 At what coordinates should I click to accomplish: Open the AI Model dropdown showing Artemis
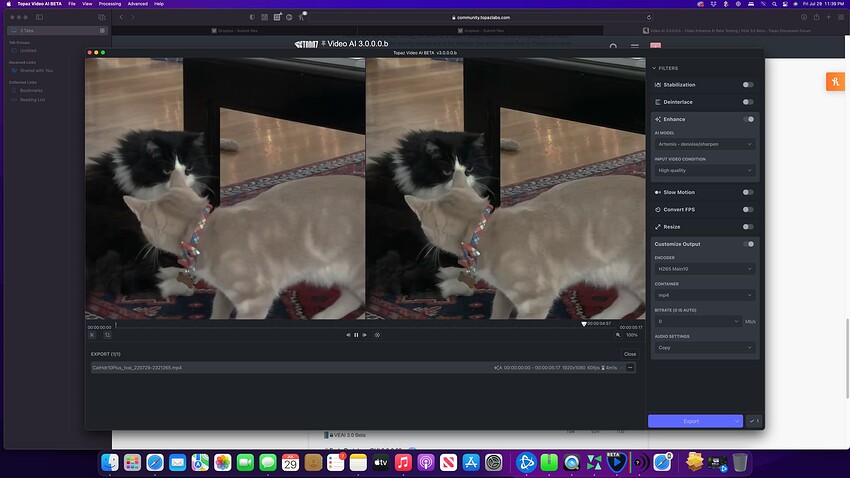[x=704, y=144]
